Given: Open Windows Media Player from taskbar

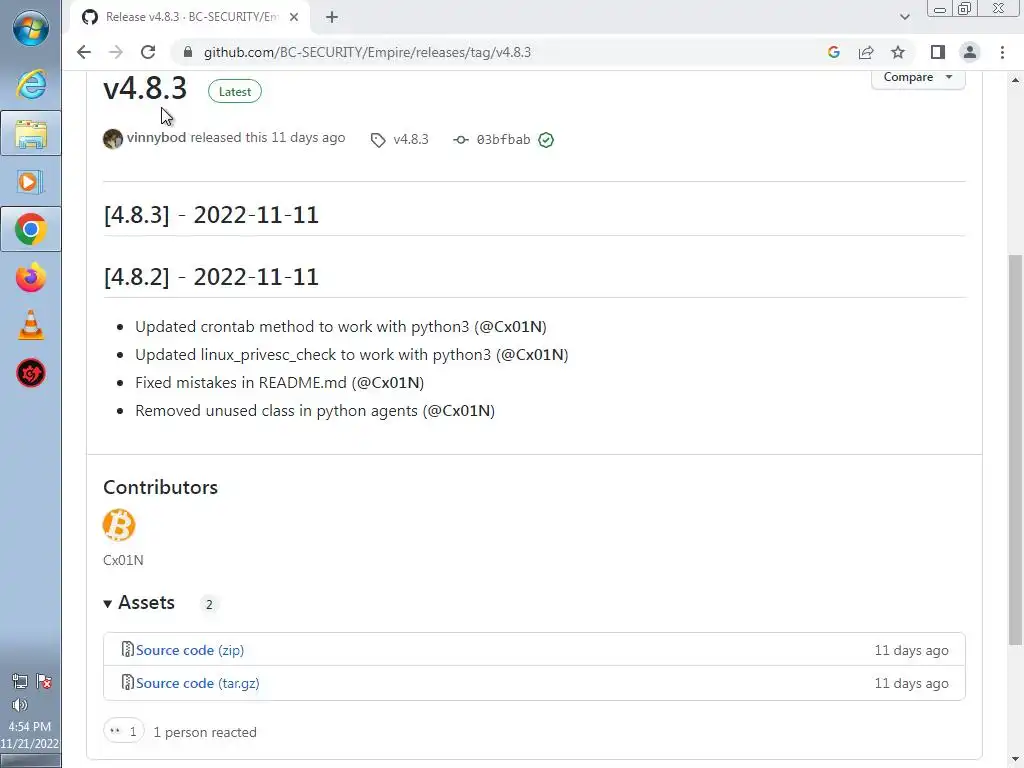Looking at the screenshot, I should (31, 182).
